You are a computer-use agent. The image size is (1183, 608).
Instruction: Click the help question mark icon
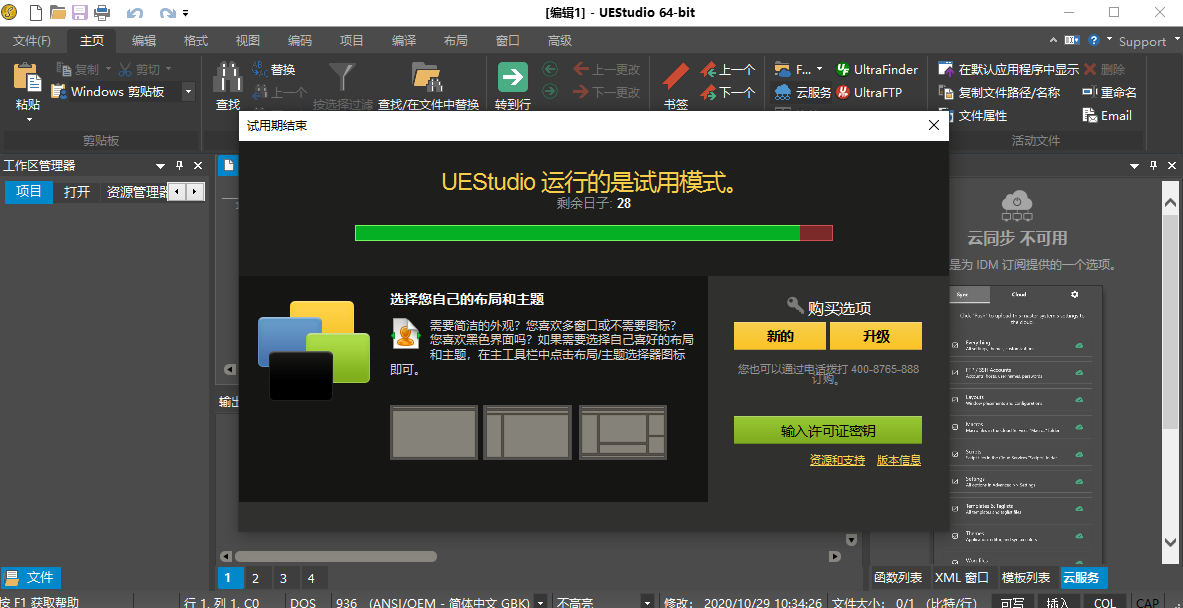[x=1092, y=40]
